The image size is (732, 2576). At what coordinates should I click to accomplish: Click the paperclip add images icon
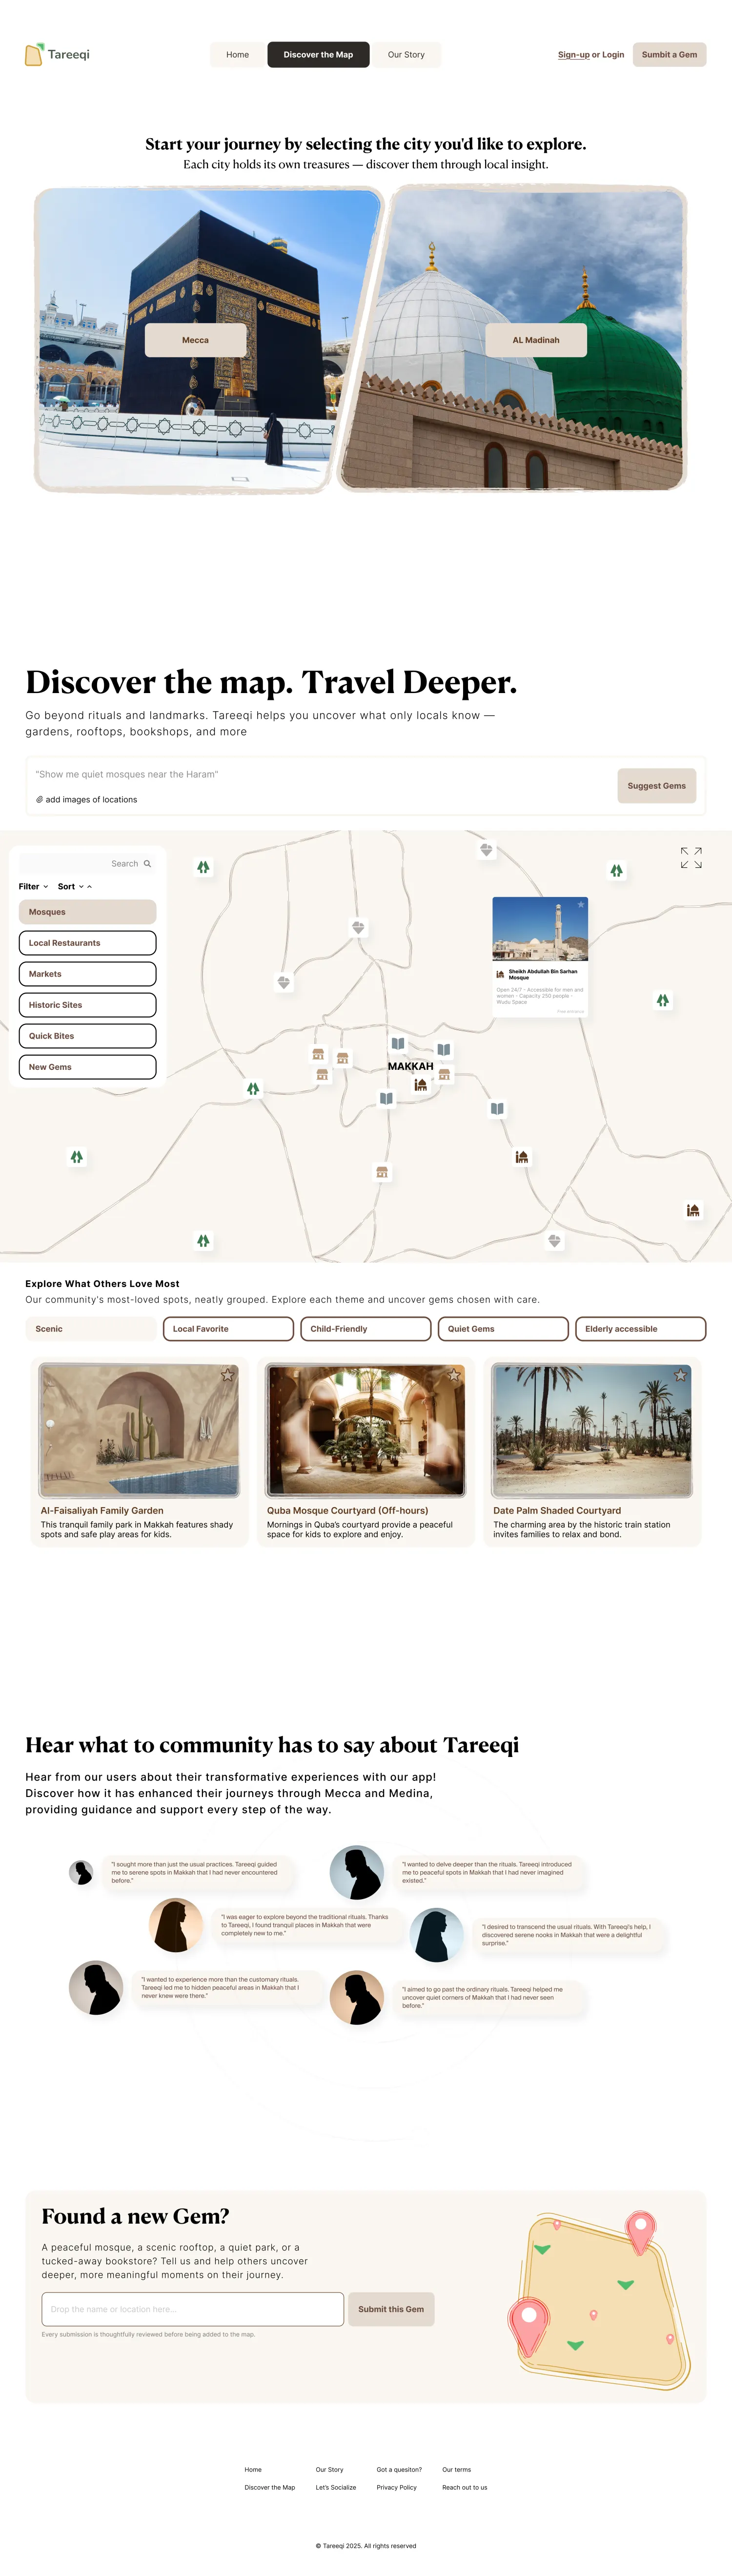click(x=40, y=799)
